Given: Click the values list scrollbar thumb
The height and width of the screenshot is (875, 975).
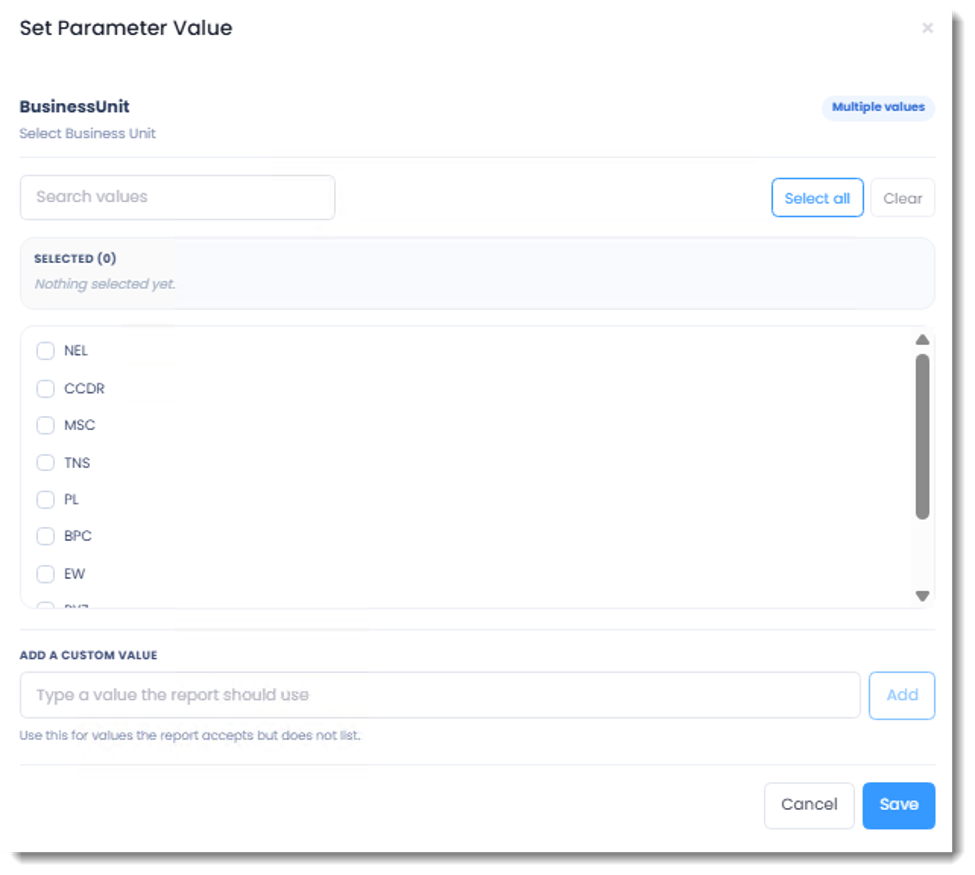Looking at the screenshot, I should [x=922, y=437].
